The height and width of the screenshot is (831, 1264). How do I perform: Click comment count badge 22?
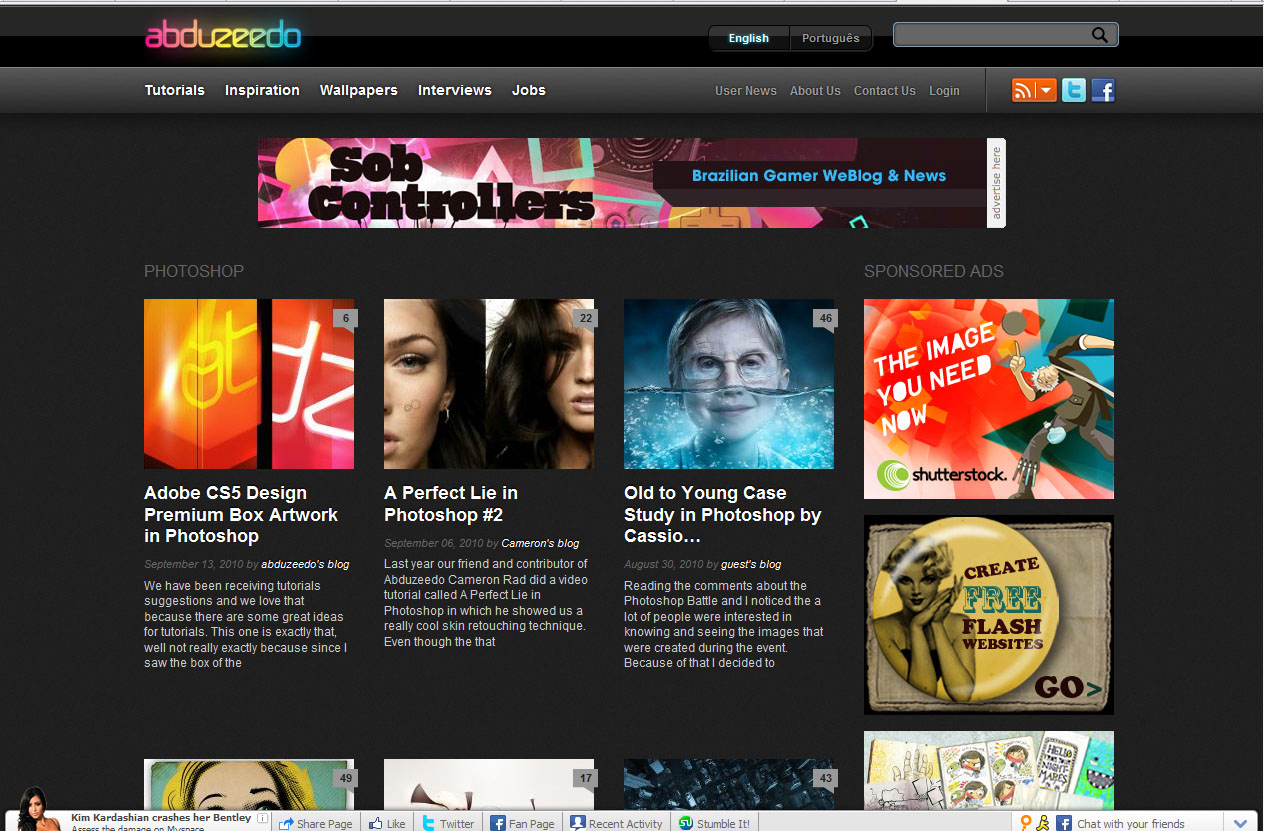click(586, 319)
